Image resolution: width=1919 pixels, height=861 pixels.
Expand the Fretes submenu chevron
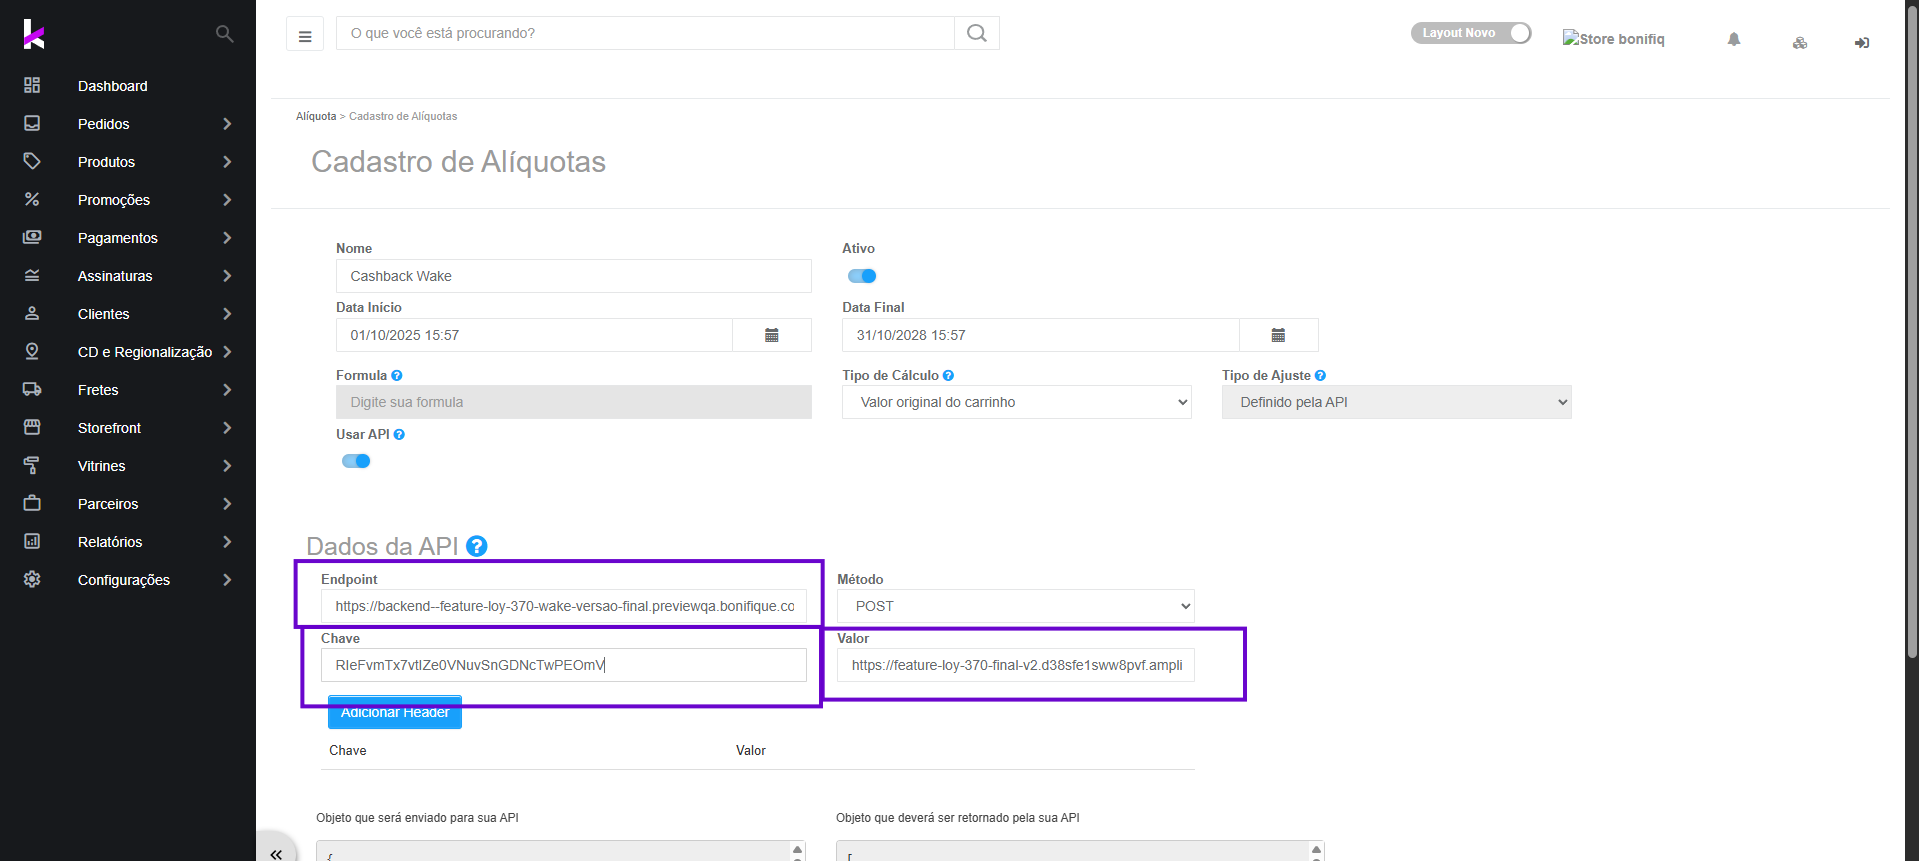(227, 390)
